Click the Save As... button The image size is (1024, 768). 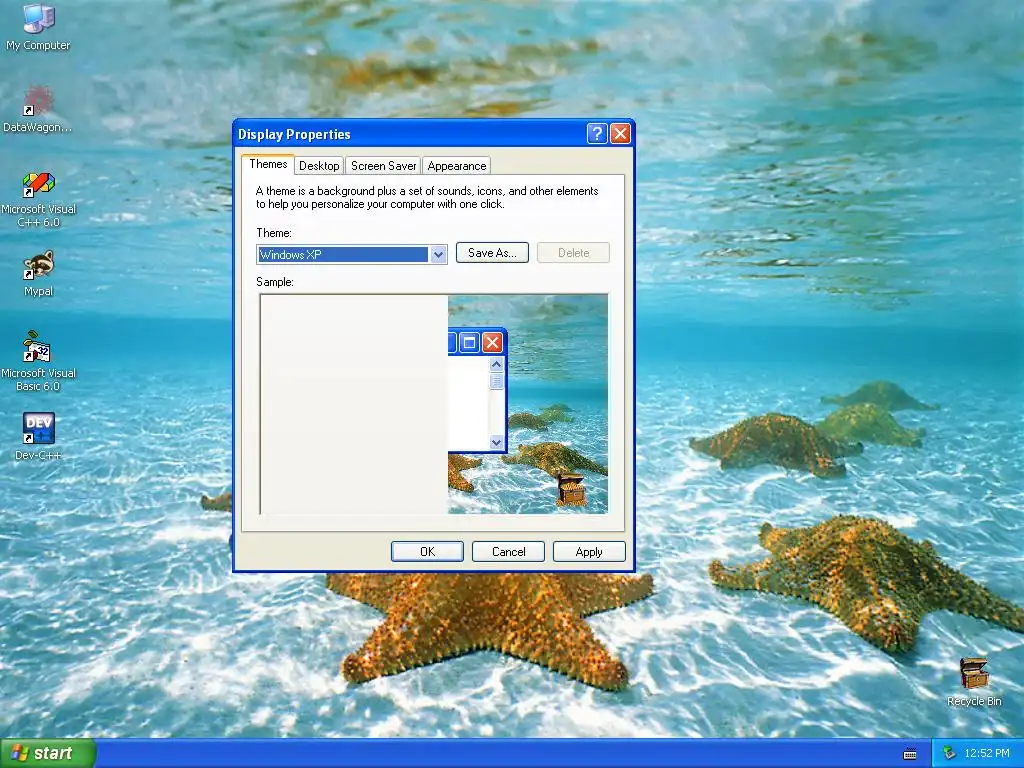pyautogui.click(x=492, y=253)
